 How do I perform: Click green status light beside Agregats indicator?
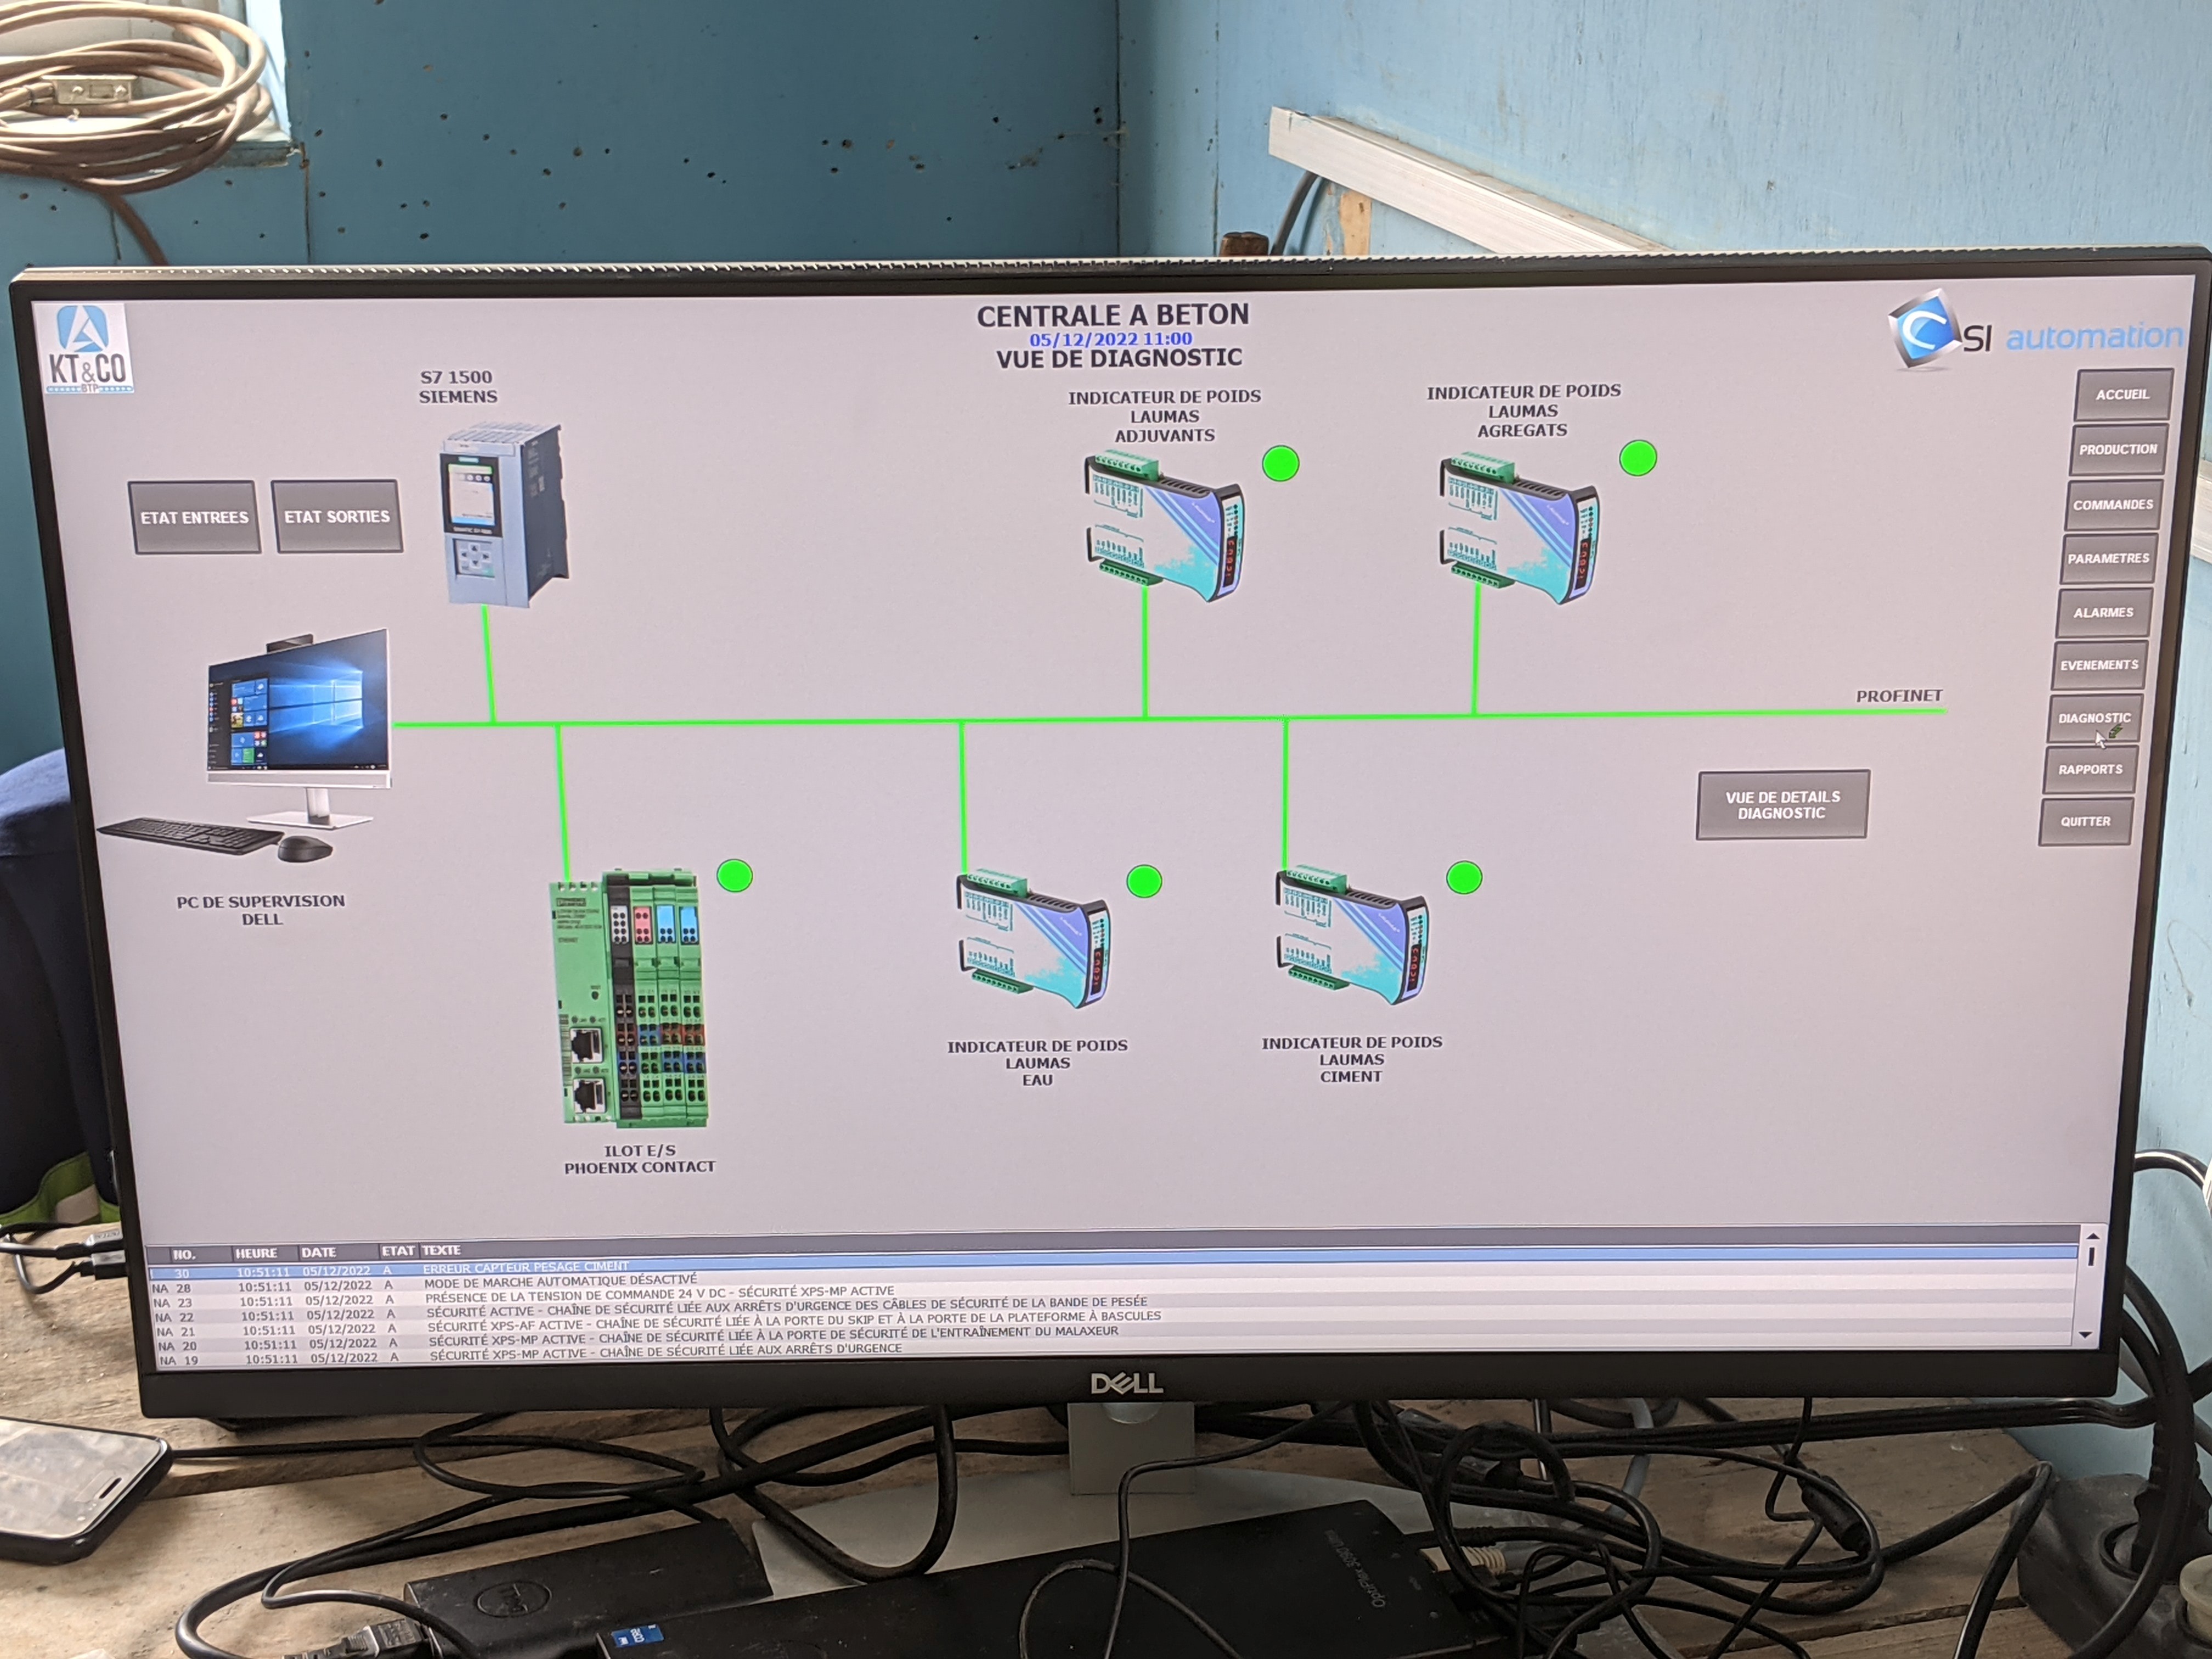[x=1637, y=458]
